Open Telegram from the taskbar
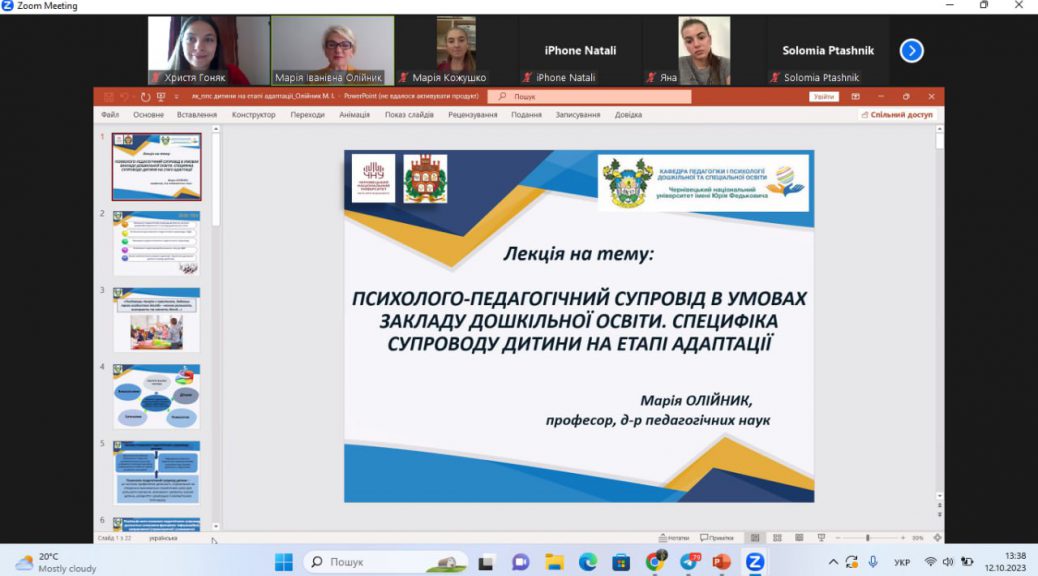This screenshot has width=1038, height=576. pyautogui.click(x=688, y=562)
